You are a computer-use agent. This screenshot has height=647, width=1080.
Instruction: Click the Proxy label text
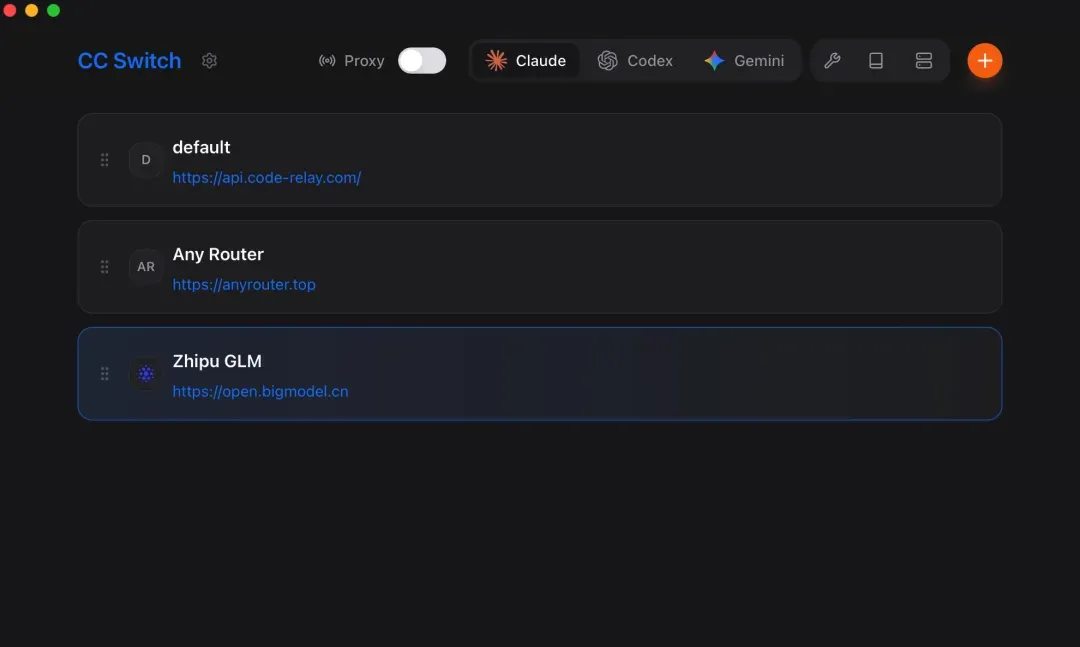click(x=364, y=61)
